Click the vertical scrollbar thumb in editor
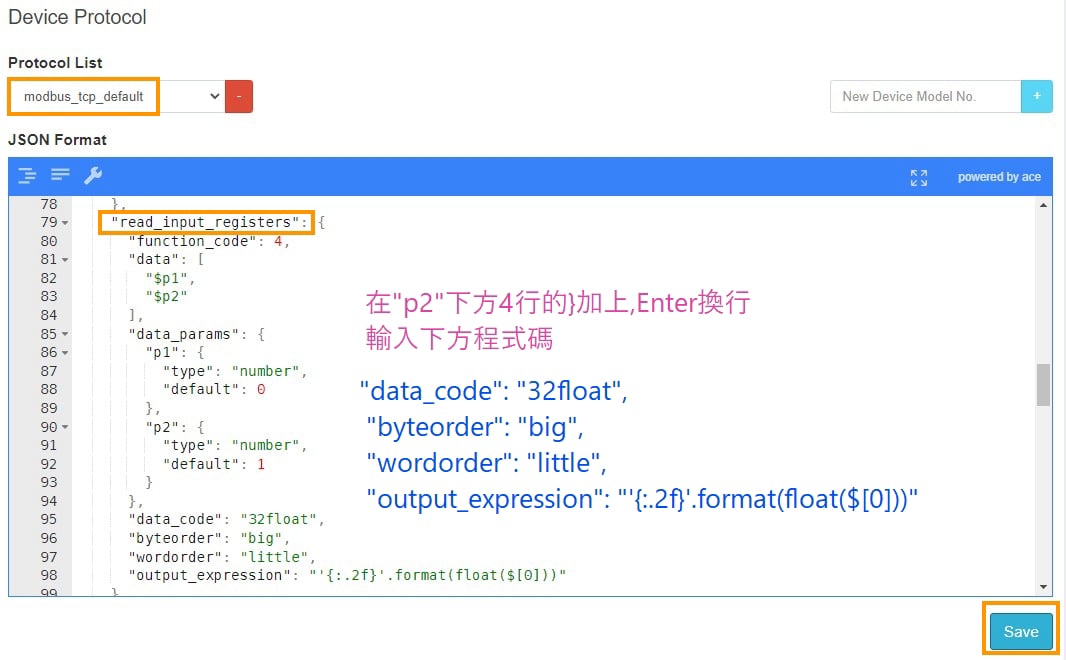The height and width of the screenshot is (660, 1066). (1044, 385)
